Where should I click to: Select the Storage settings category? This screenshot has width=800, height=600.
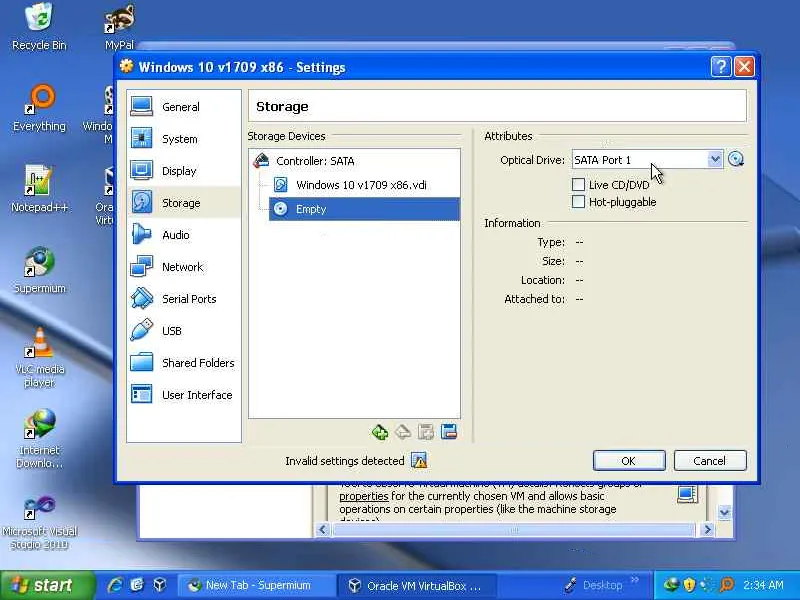tap(184, 203)
